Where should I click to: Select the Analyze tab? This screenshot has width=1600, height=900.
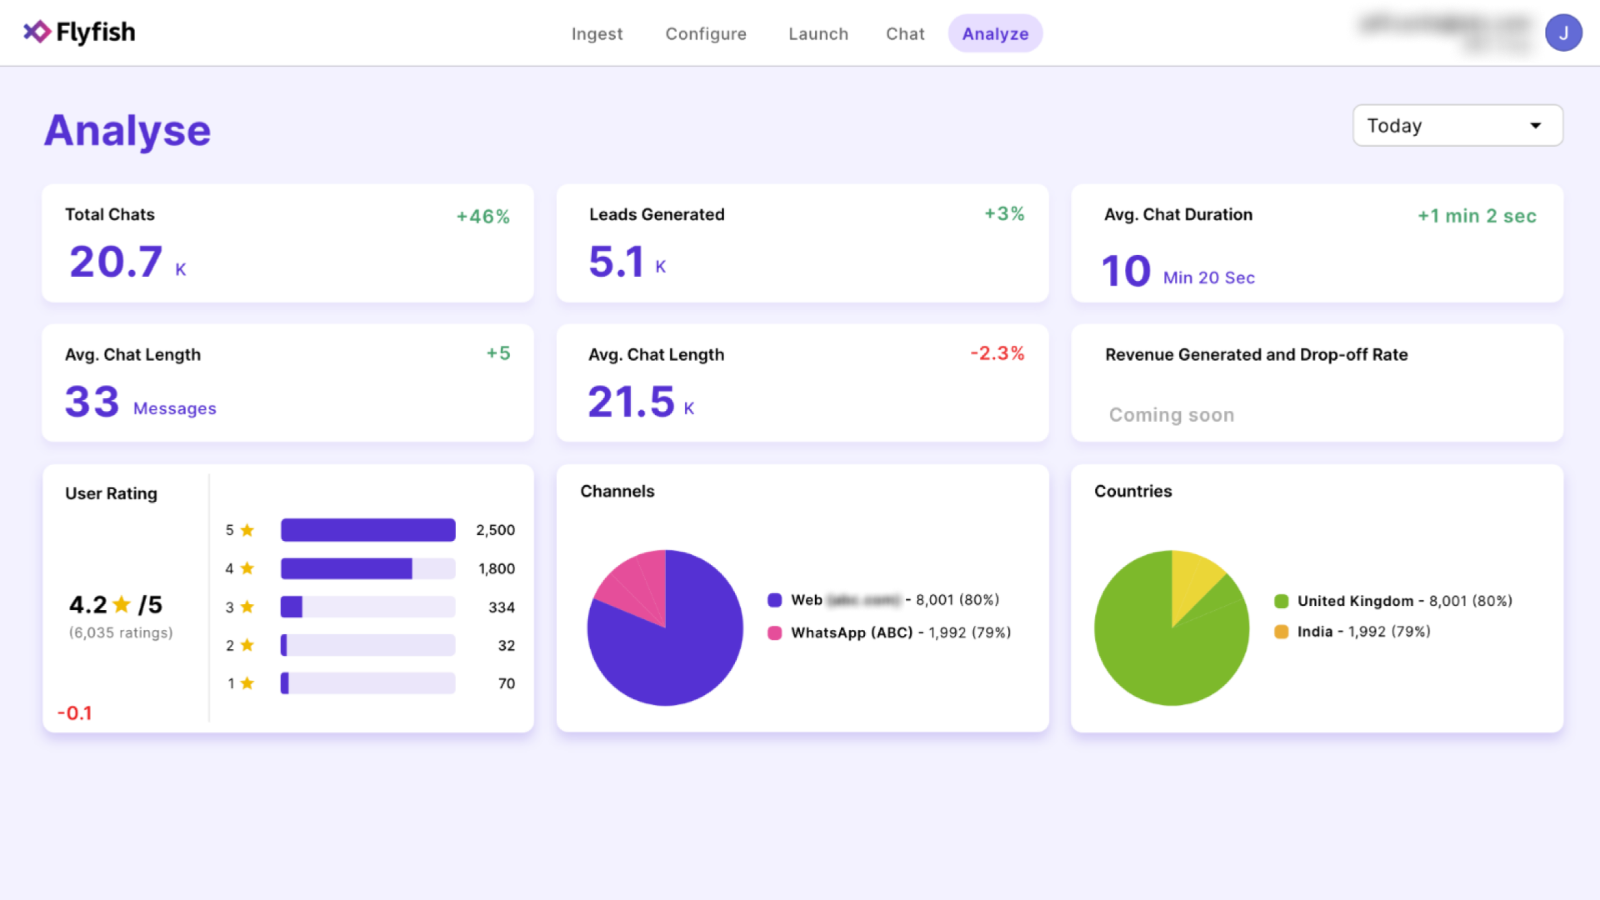pyautogui.click(x=995, y=34)
